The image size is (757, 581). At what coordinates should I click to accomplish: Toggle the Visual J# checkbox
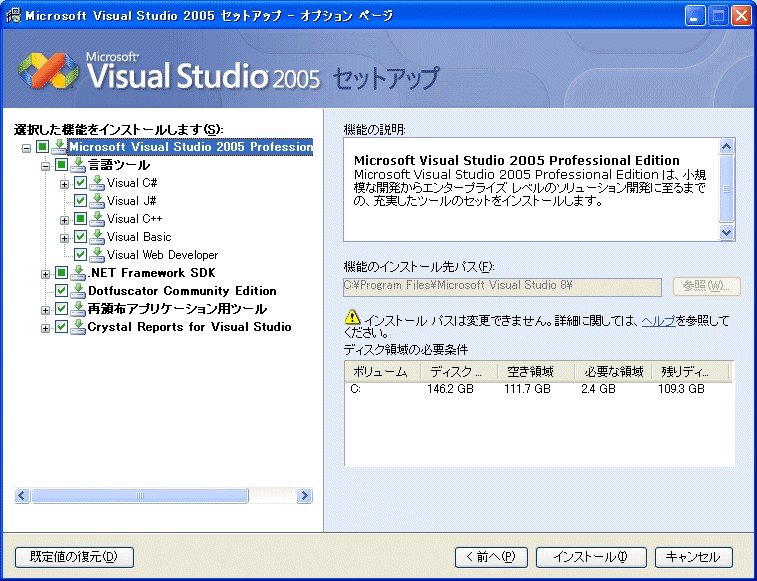pos(80,200)
